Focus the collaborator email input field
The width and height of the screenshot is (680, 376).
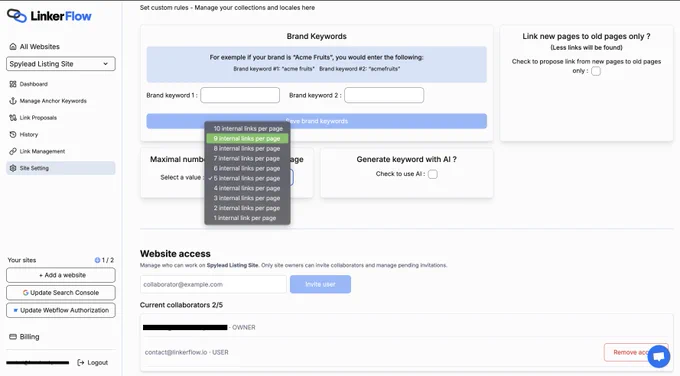(x=213, y=284)
